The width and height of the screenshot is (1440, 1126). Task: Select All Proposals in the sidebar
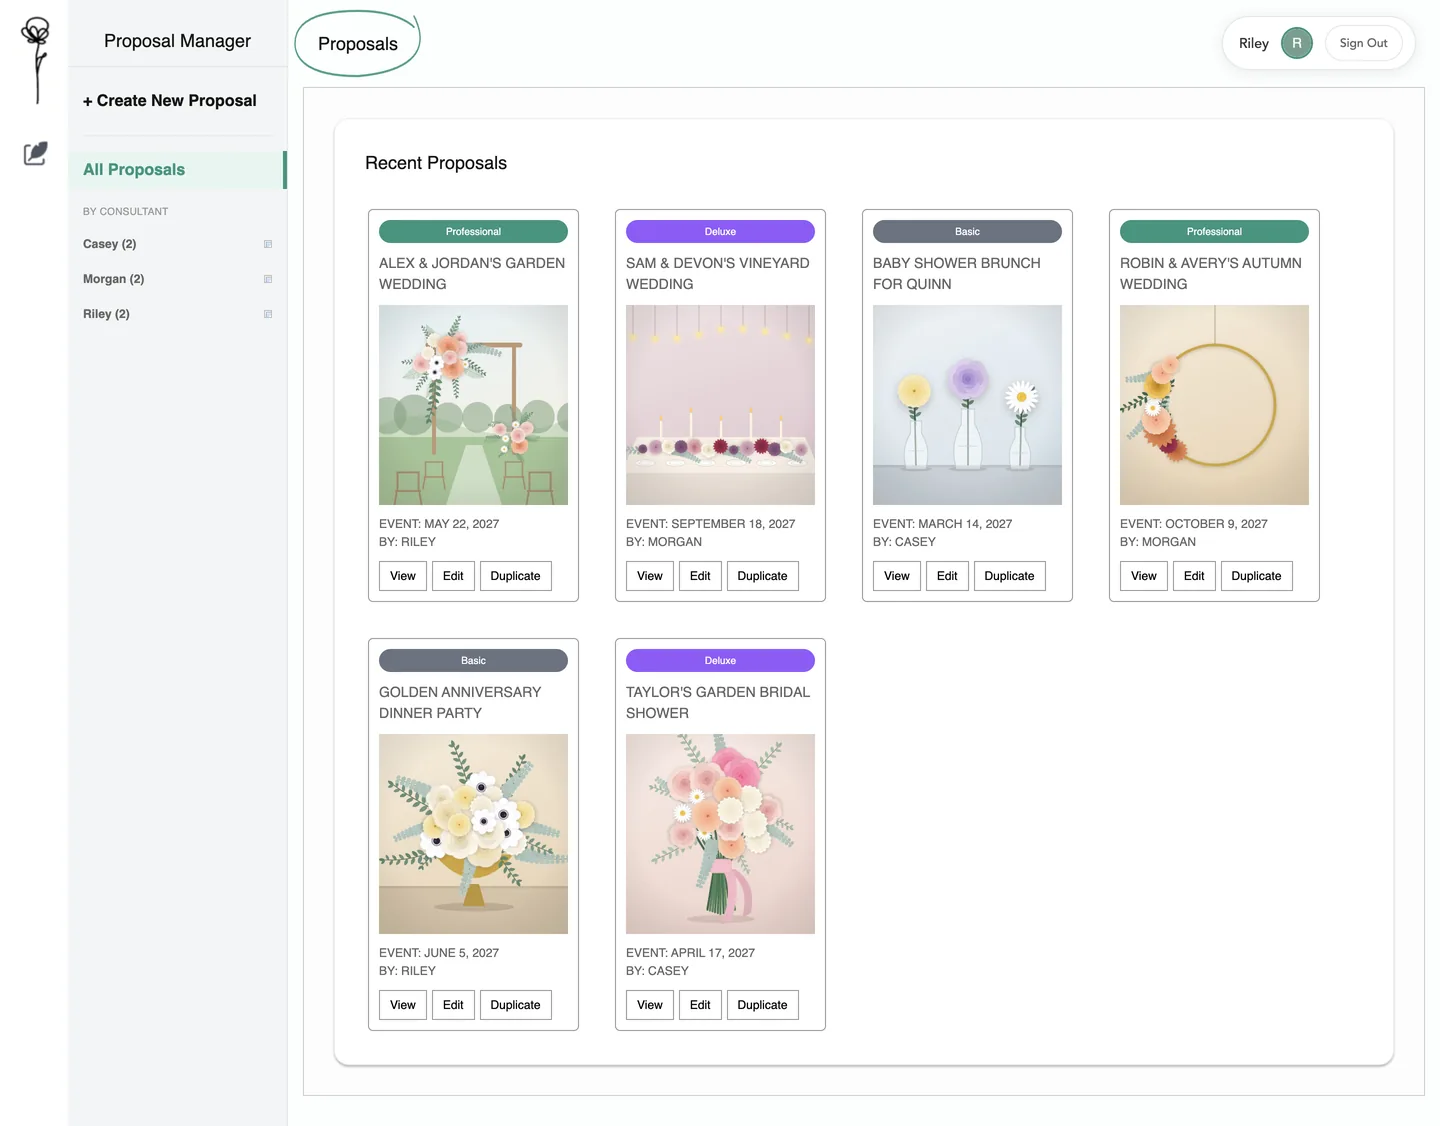[178, 170]
